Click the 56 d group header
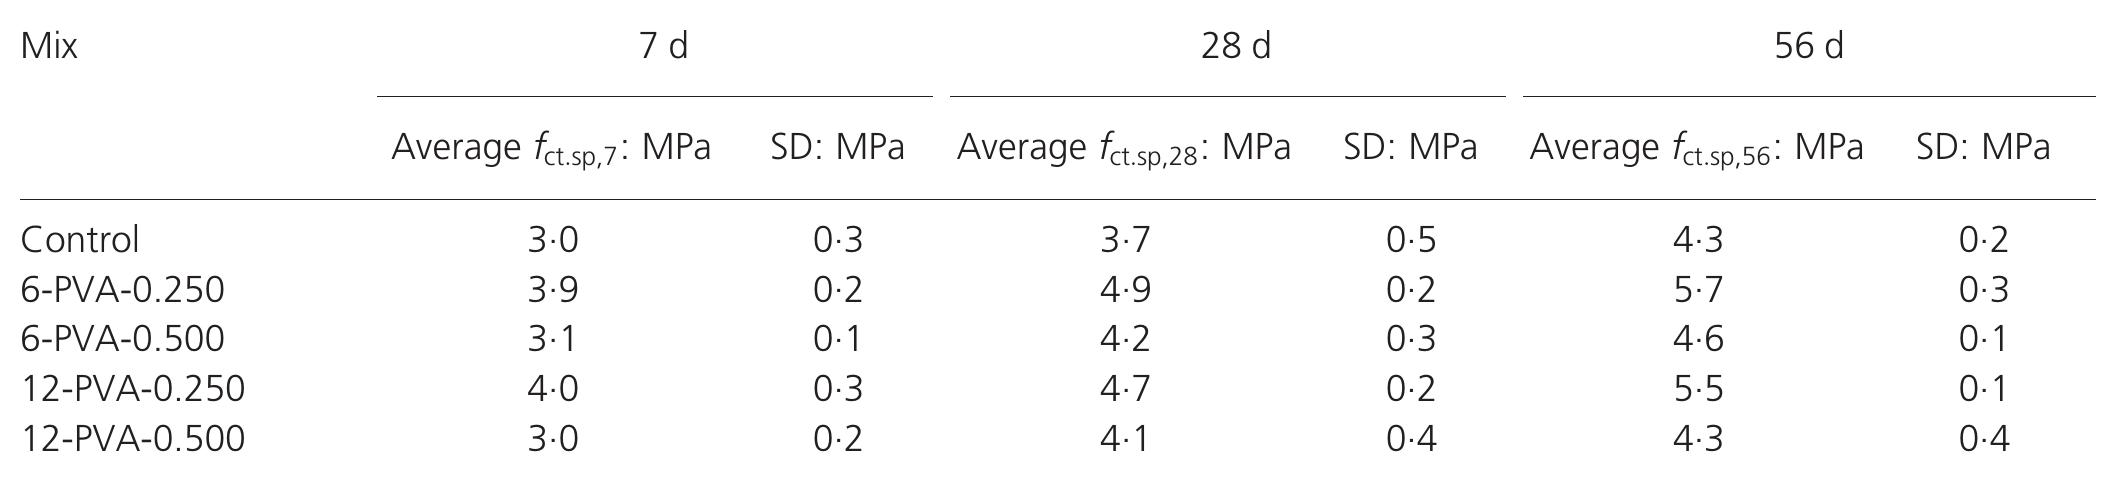2111x492 pixels. coord(1808,47)
